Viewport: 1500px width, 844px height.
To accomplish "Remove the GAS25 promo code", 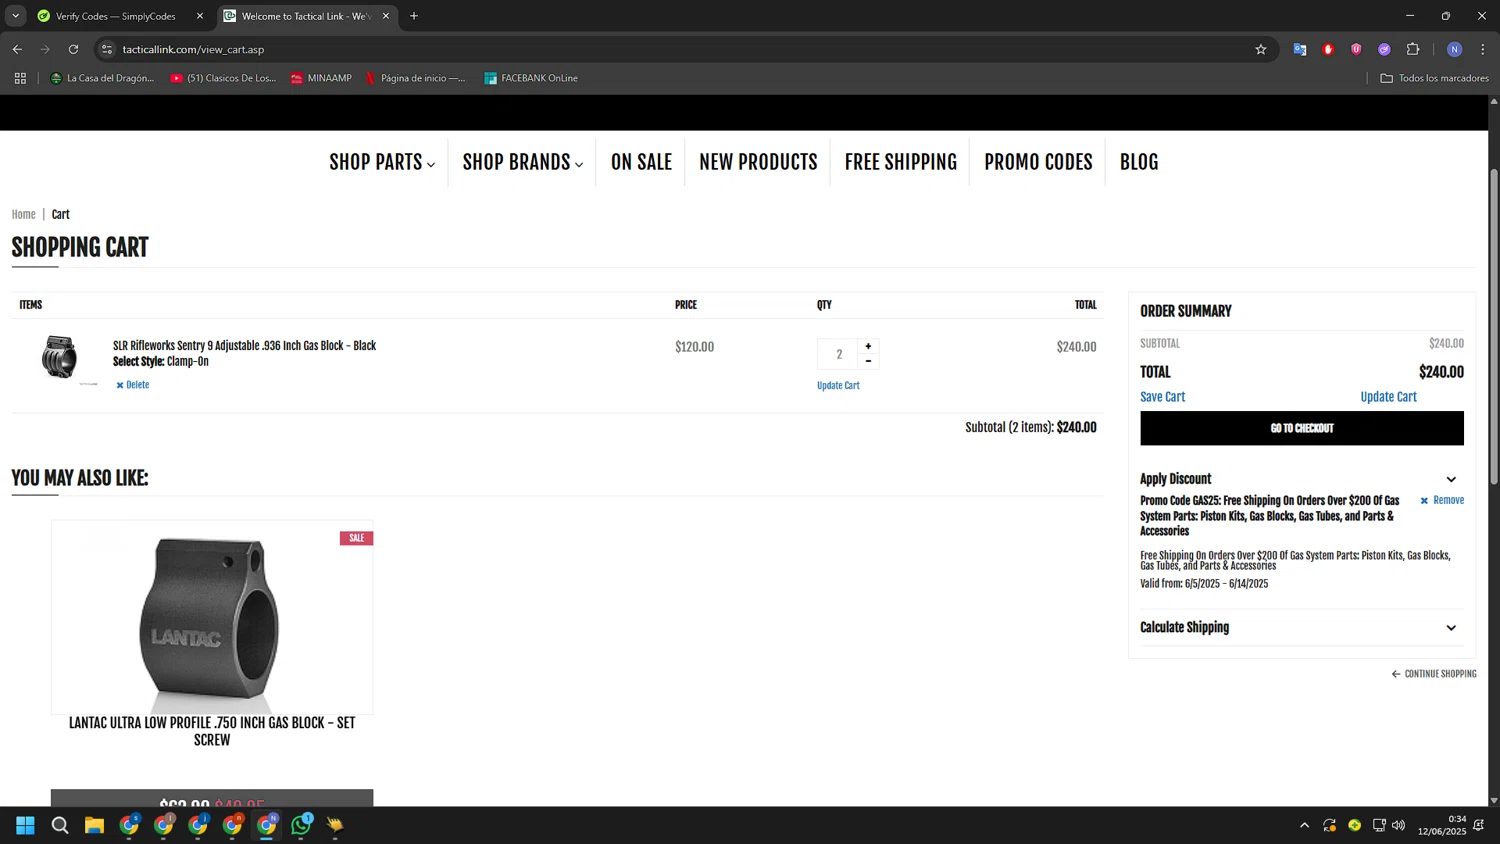I will pyautogui.click(x=1442, y=500).
